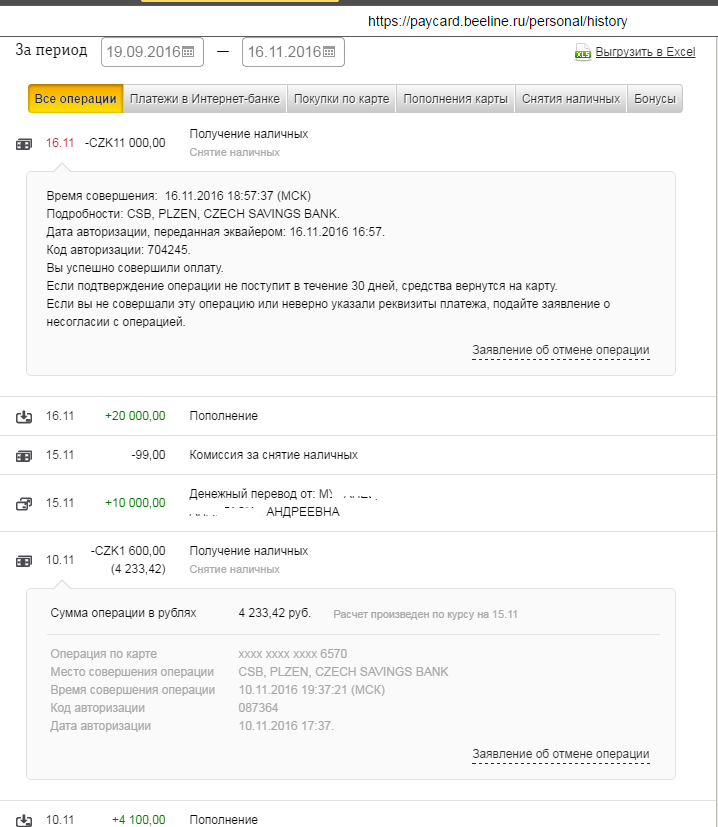Click top-up icon next to +20 000,00 entry
This screenshot has height=827, width=718.
coord(24,417)
